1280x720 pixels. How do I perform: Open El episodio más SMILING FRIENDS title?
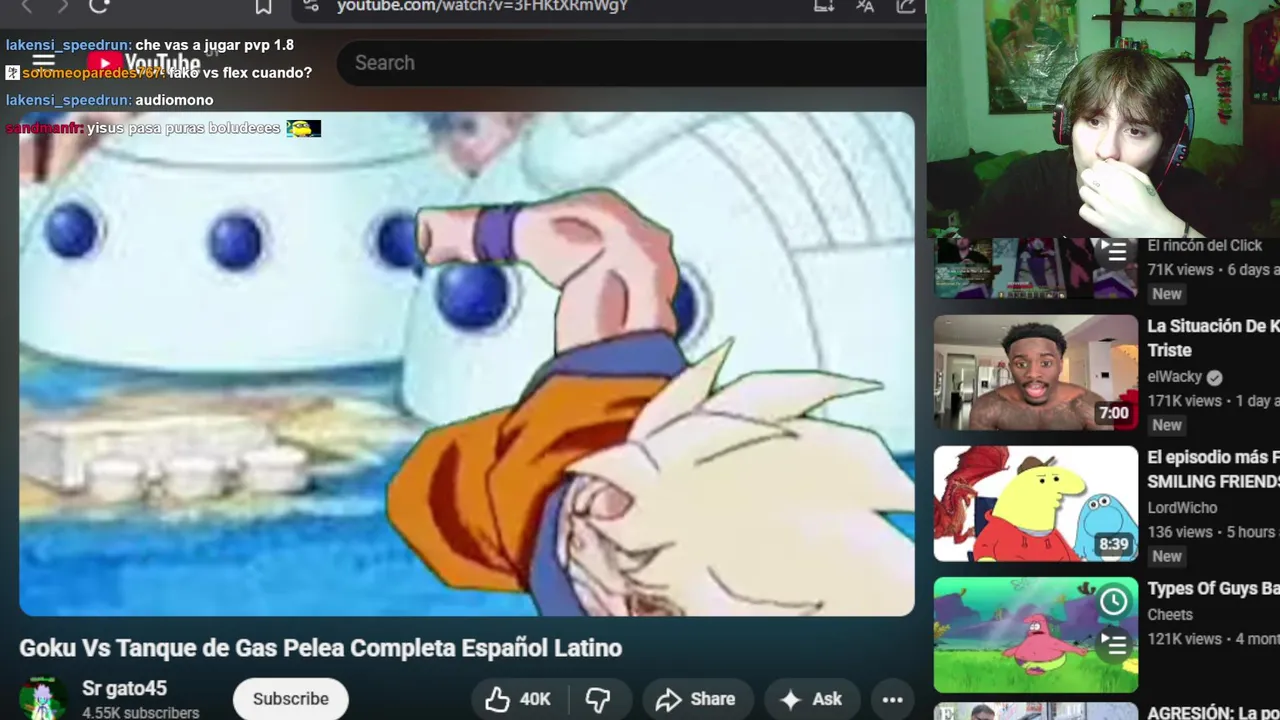point(1213,469)
